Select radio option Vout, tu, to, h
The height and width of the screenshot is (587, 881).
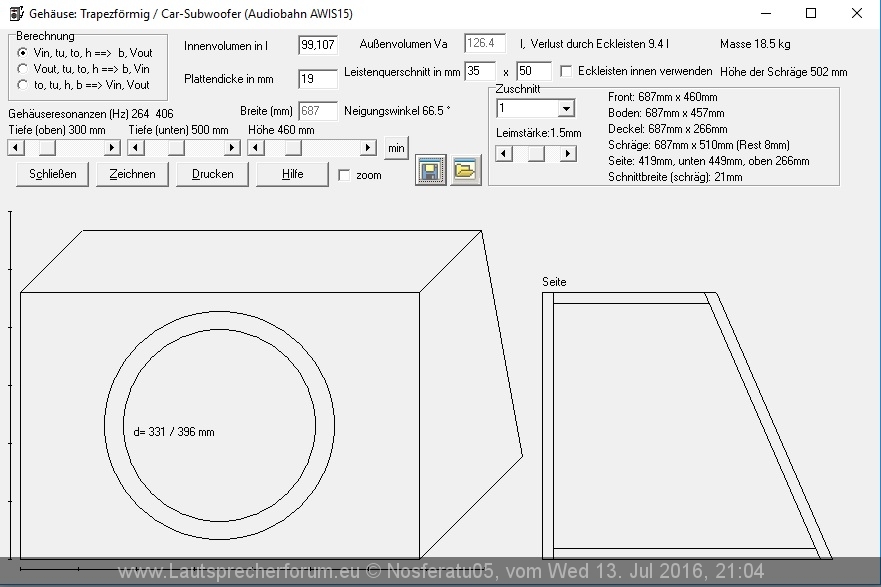(23, 69)
